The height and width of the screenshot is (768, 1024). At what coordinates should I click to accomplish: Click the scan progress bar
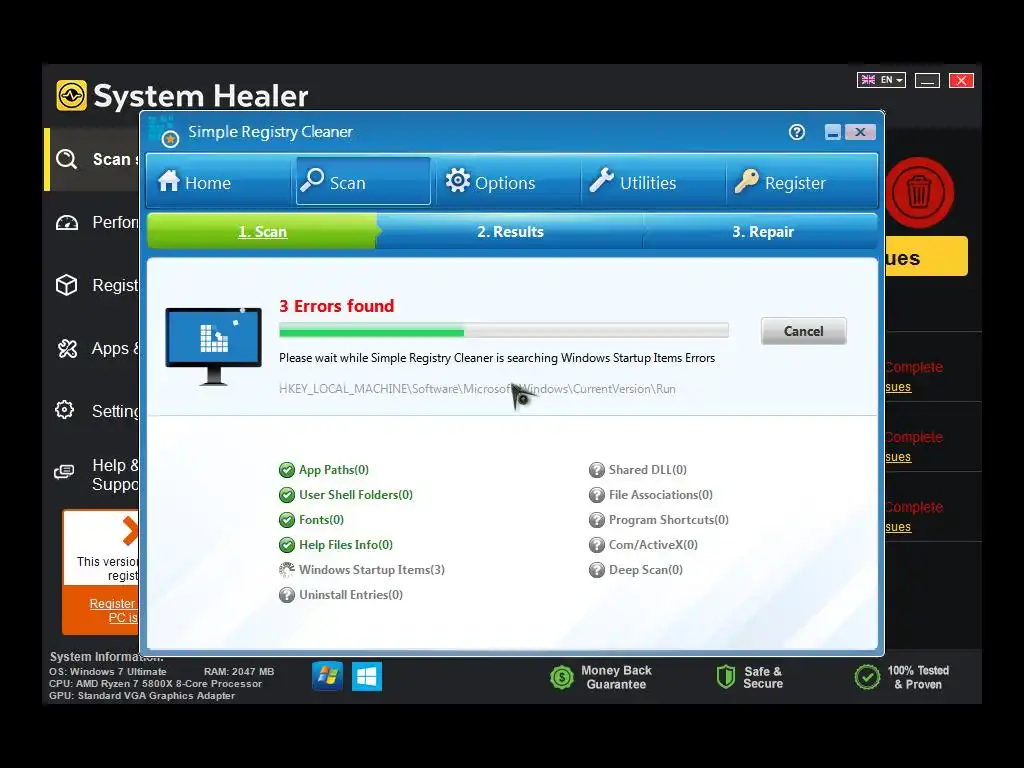click(x=504, y=331)
